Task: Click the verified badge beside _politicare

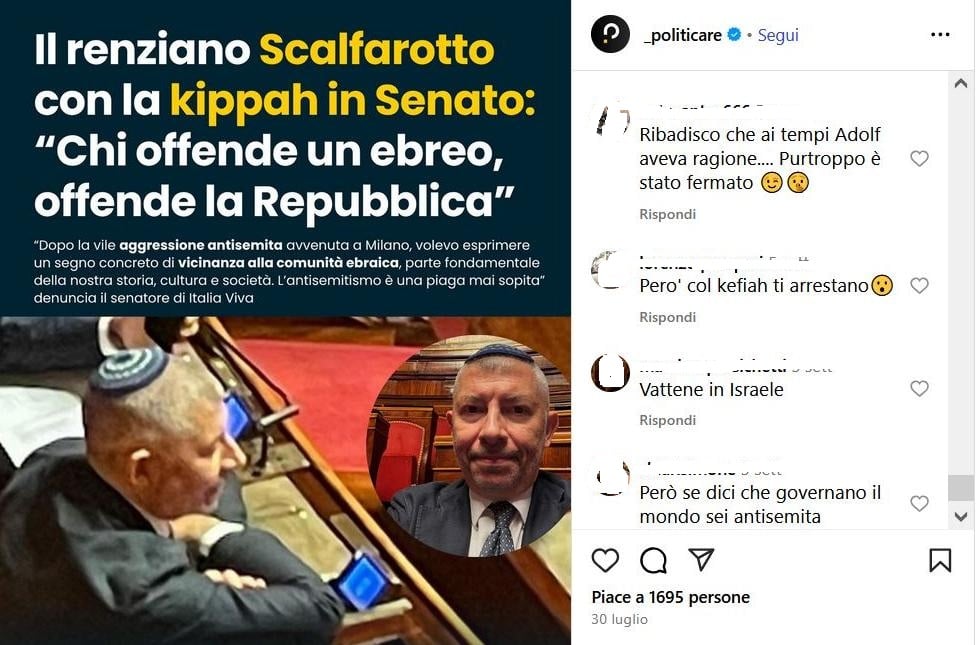Action: [x=734, y=34]
